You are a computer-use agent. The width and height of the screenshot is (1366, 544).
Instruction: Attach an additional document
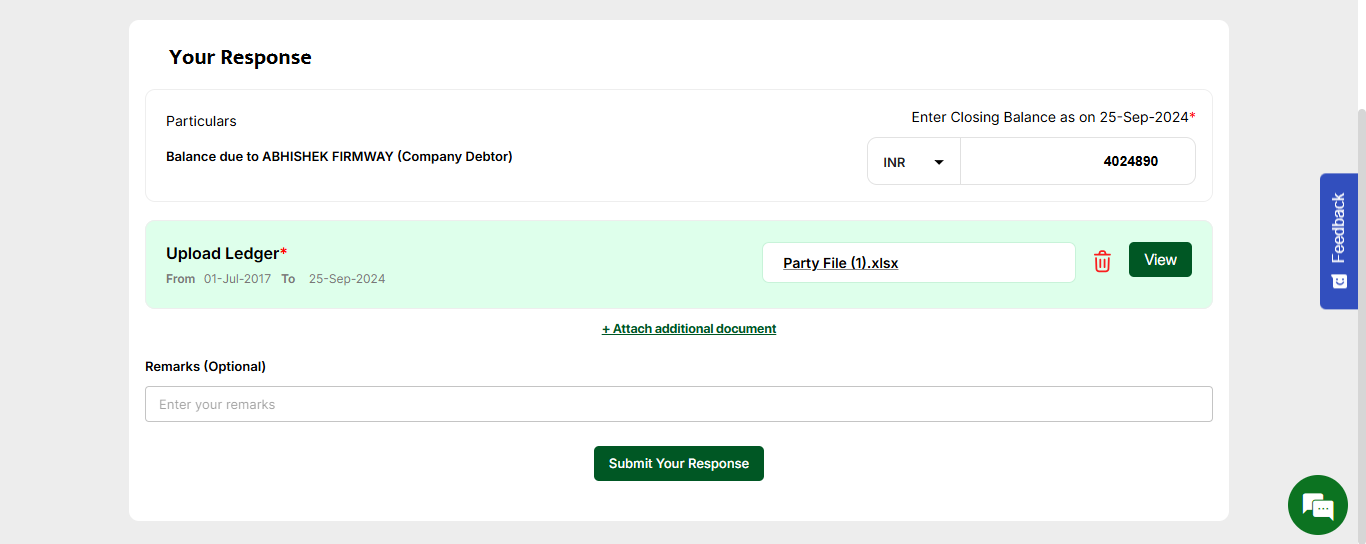(x=689, y=329)
